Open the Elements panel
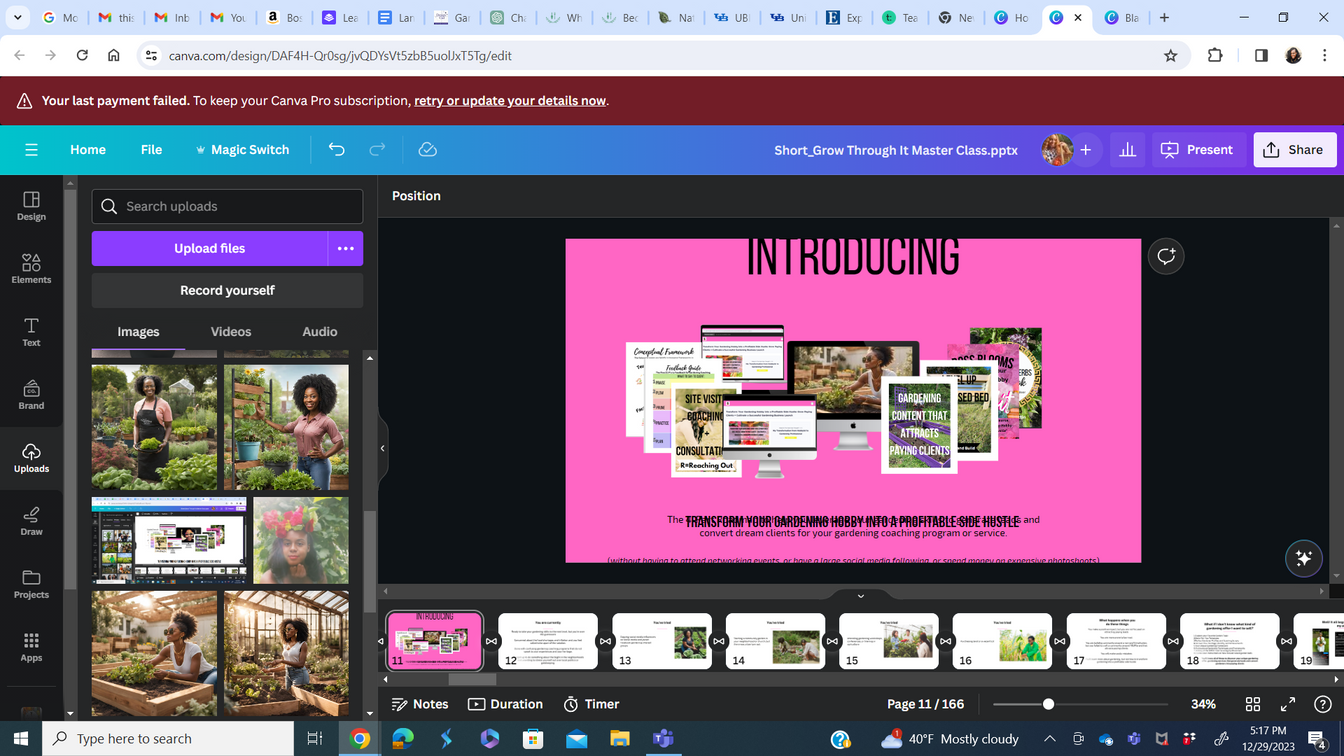This screenshot has height=756, width=1344. pos(31,269)
